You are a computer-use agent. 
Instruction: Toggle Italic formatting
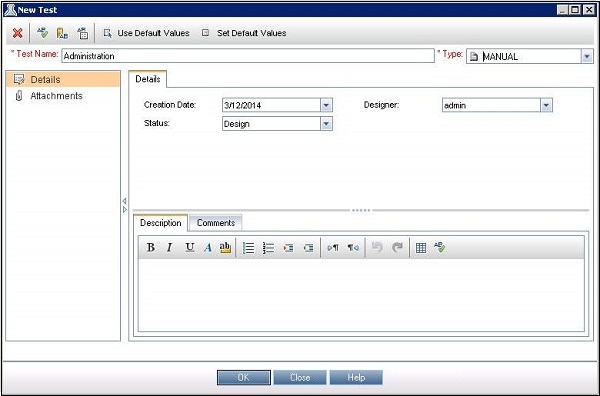tap(169, 248)
